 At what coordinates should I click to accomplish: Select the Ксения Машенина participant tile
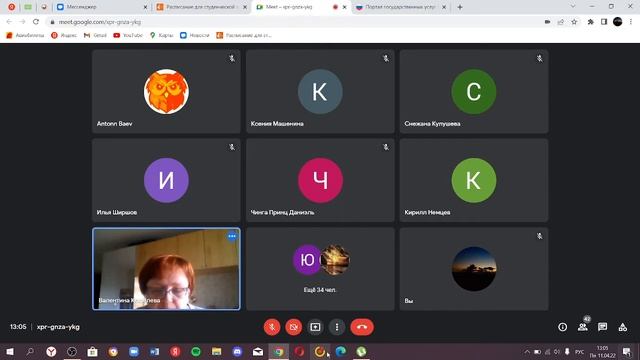pyautogui.click(x=320, y=91)
